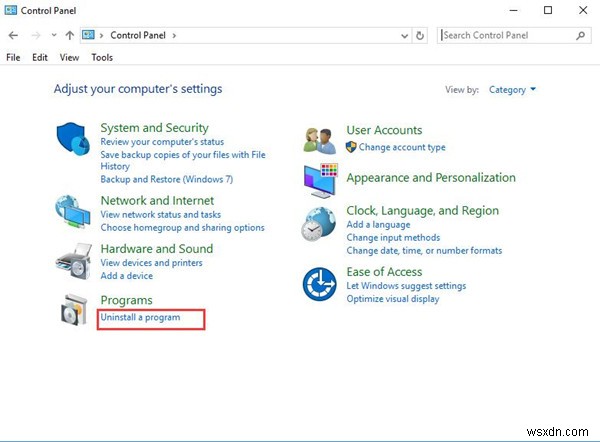The height and width of the screenshot is (442, 600).
Task: Click the Search Control Panel field
Action: pyautogui.click(x=507, y=35)
